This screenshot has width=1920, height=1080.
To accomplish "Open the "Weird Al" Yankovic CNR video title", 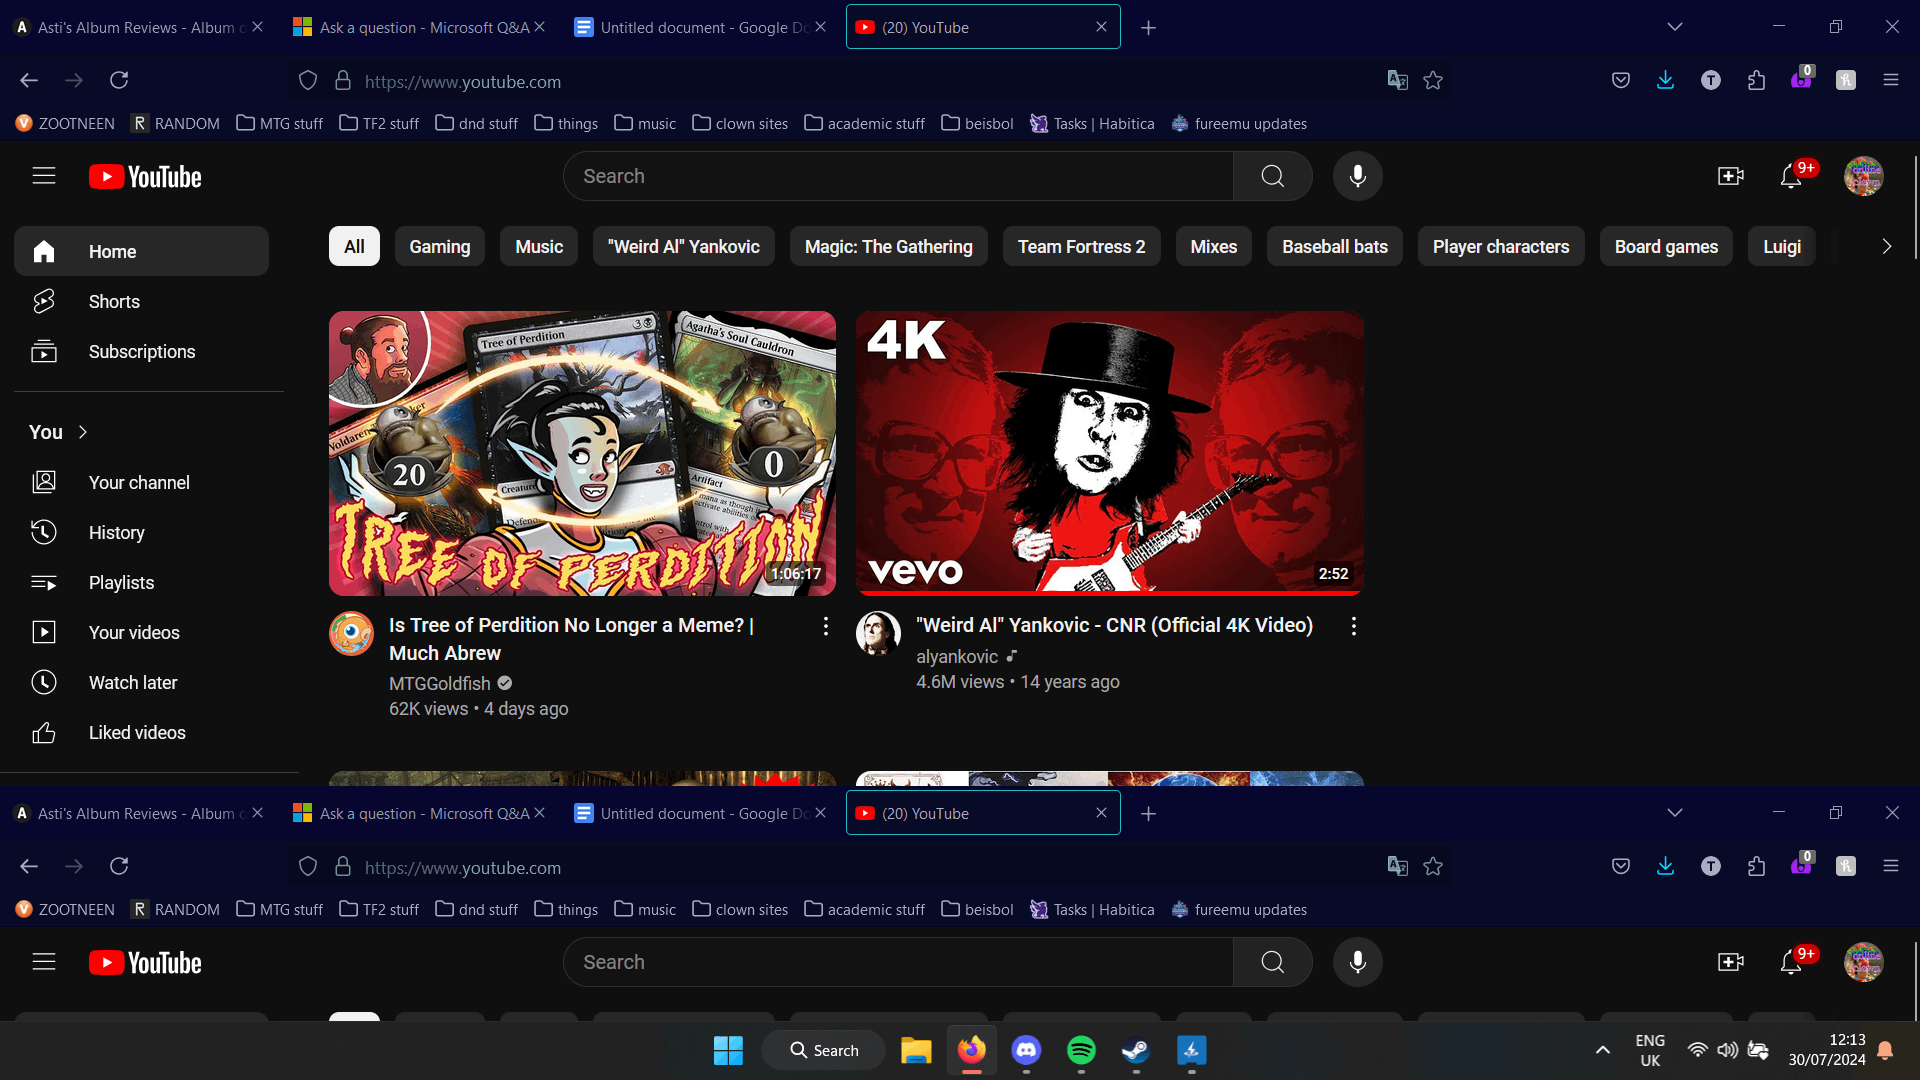I will tap(1114, 625).
